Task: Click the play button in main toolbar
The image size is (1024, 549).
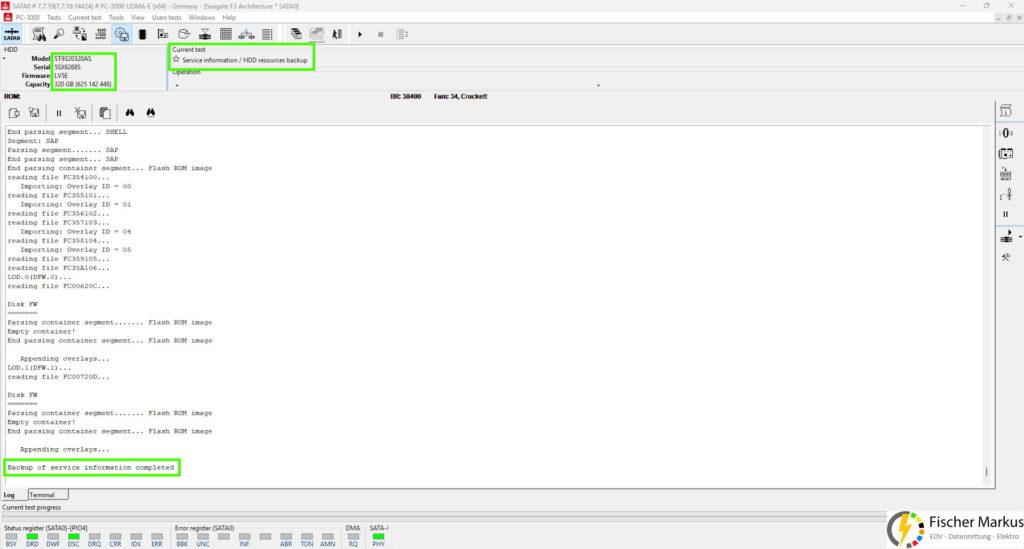Action: [x=360, y=34]
